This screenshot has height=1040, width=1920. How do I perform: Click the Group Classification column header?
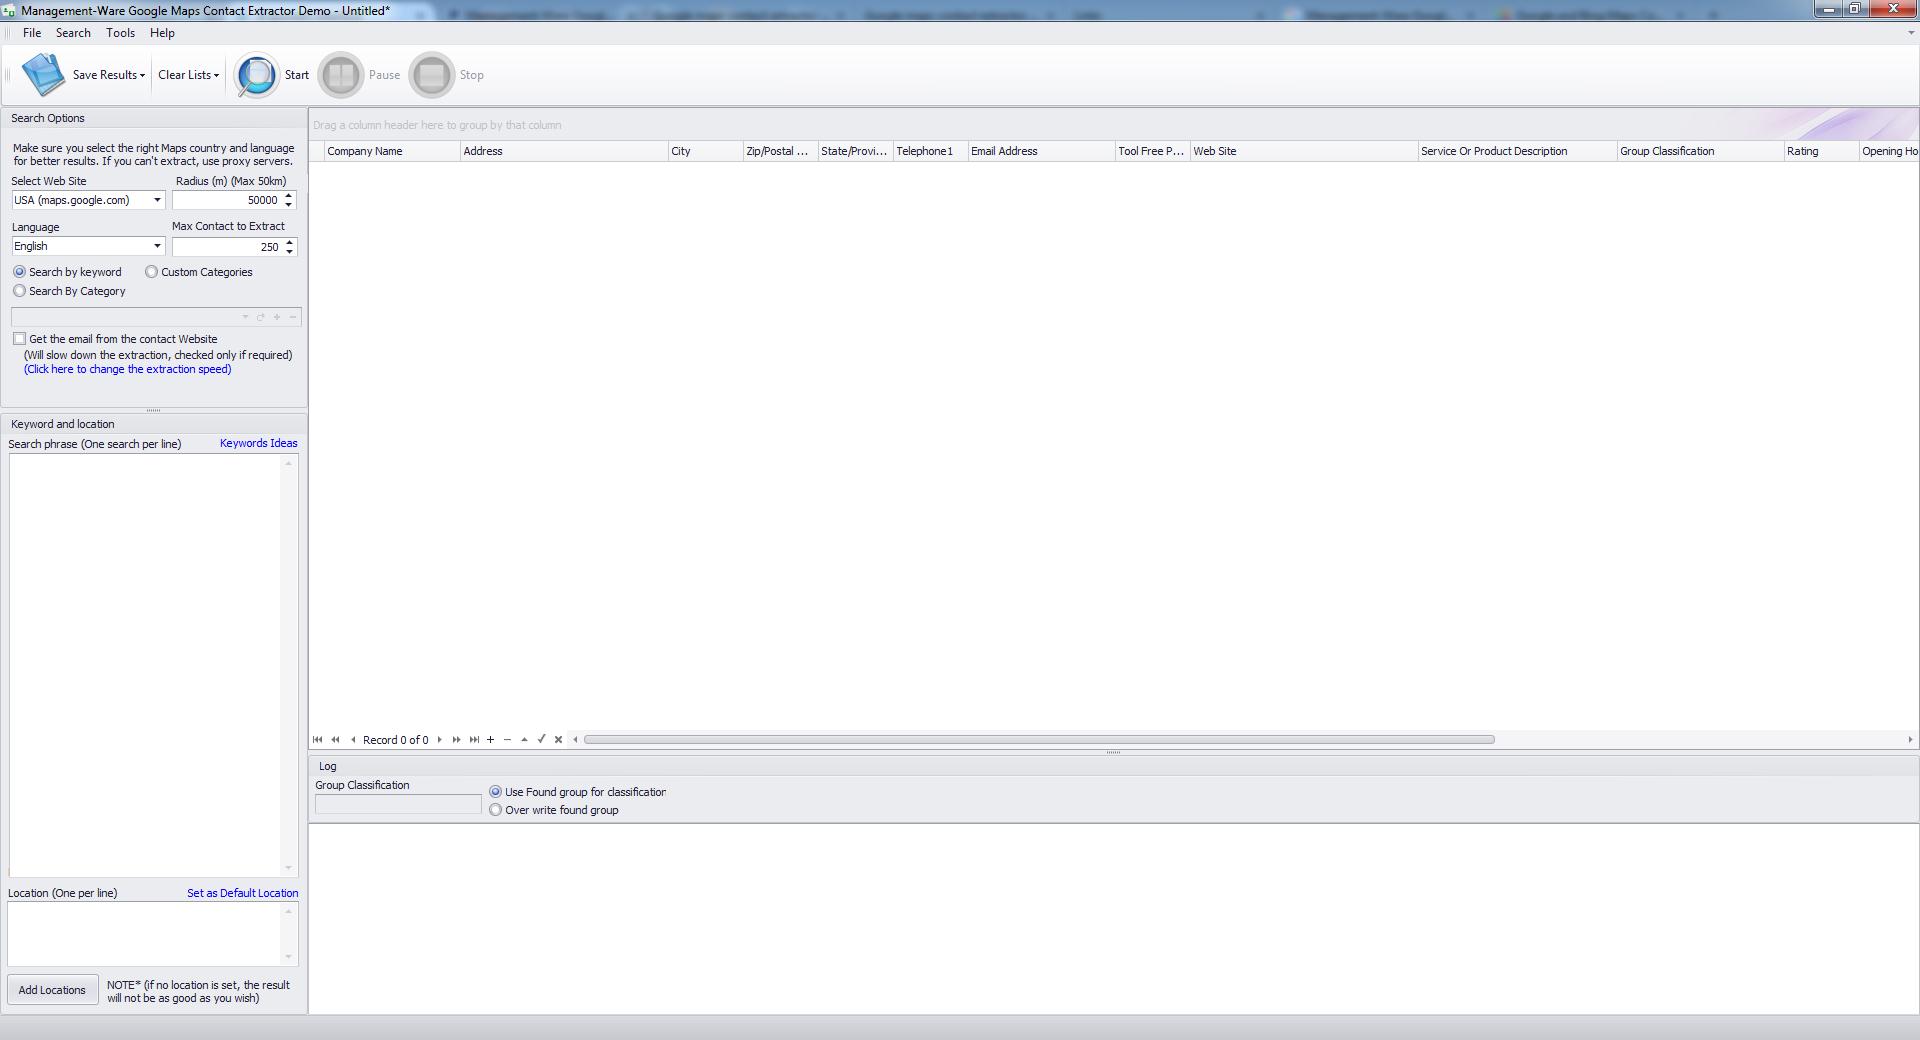(x=1700, y=151)
